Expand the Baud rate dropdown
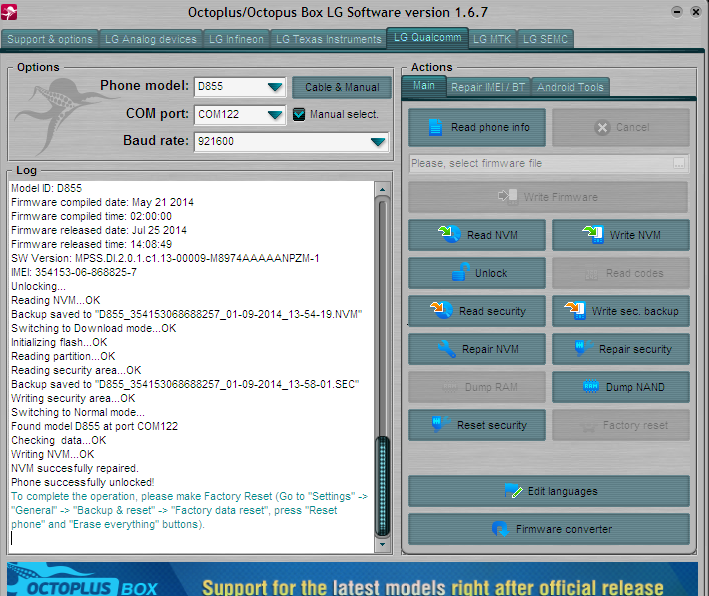The image size is (709, 596). (378, 142)
